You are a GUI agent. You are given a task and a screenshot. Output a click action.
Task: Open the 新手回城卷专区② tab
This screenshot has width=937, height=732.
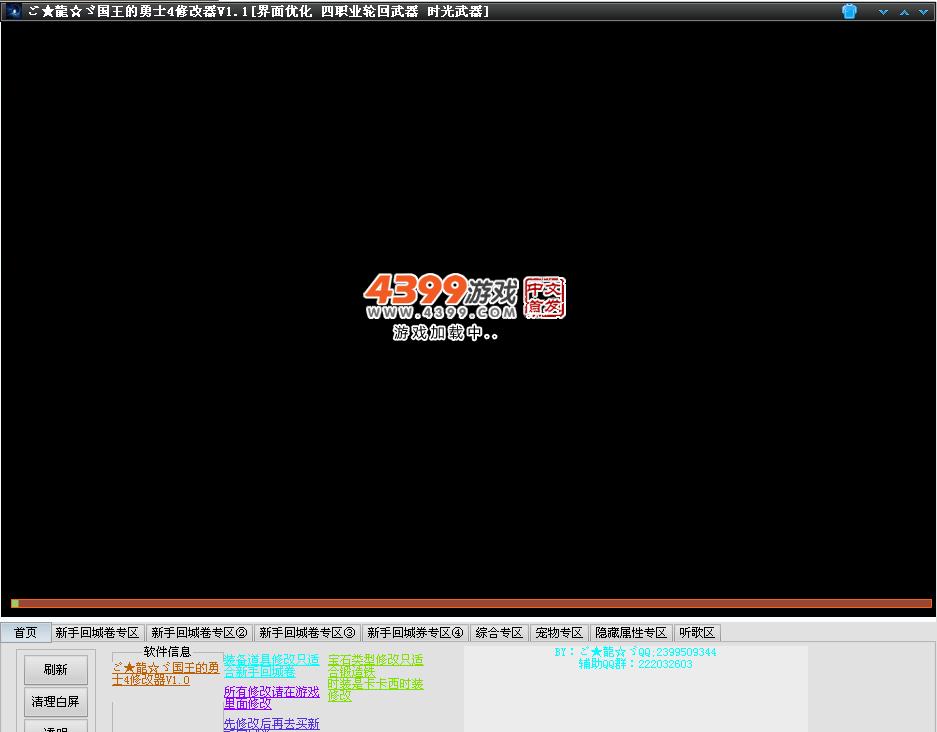[200, 632]
